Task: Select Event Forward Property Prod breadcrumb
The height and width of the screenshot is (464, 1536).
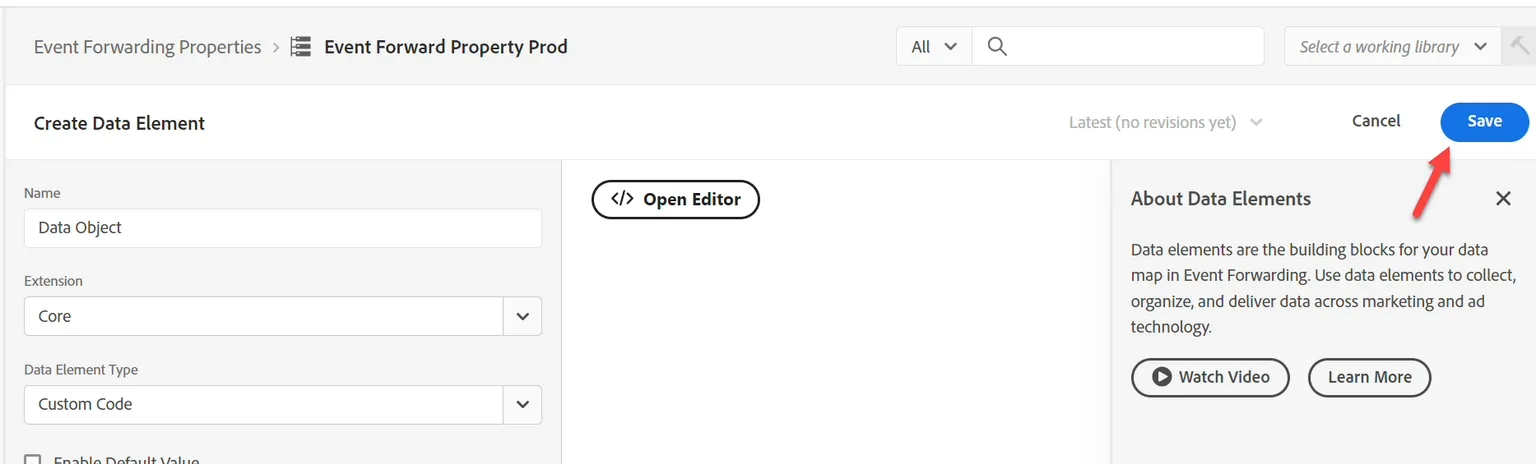Action: tap(446, 47)
